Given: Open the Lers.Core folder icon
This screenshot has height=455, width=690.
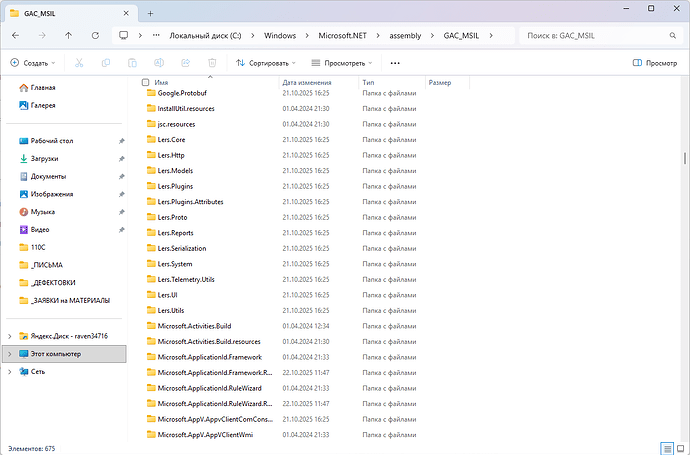Looking at the screenshot, I should click(x=151, y=140).
